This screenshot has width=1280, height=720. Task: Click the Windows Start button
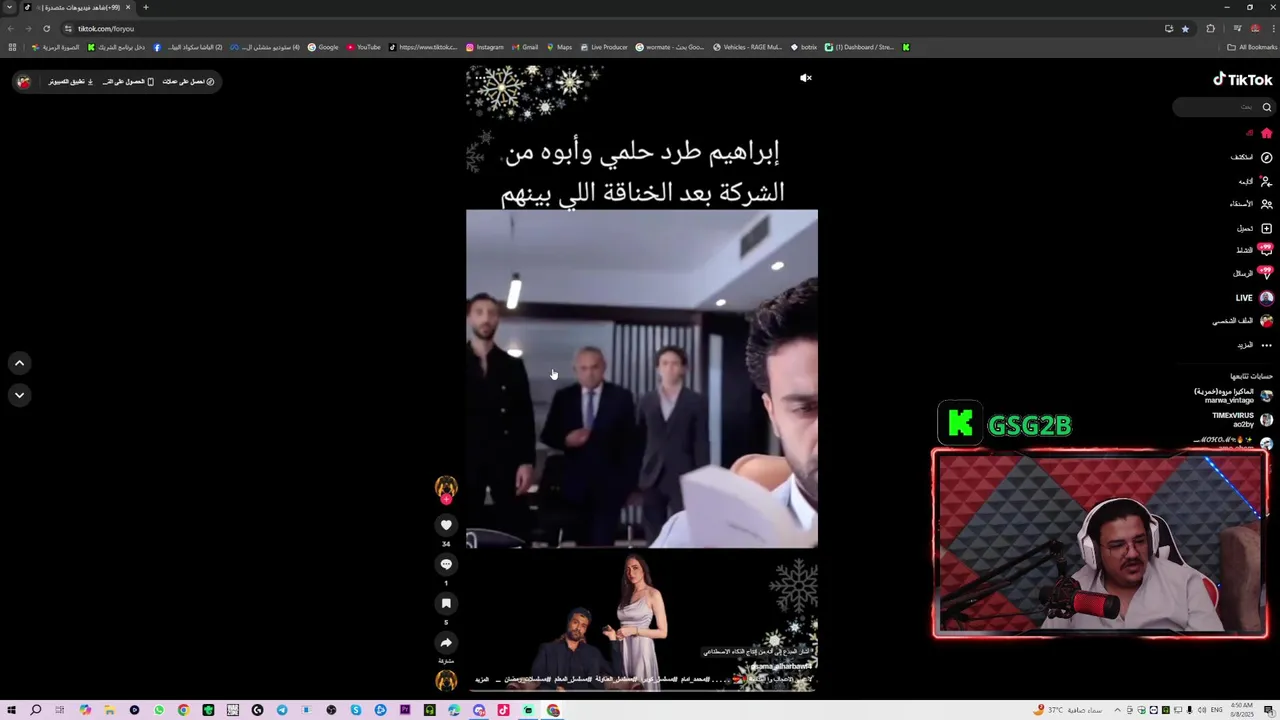[11, 710]
